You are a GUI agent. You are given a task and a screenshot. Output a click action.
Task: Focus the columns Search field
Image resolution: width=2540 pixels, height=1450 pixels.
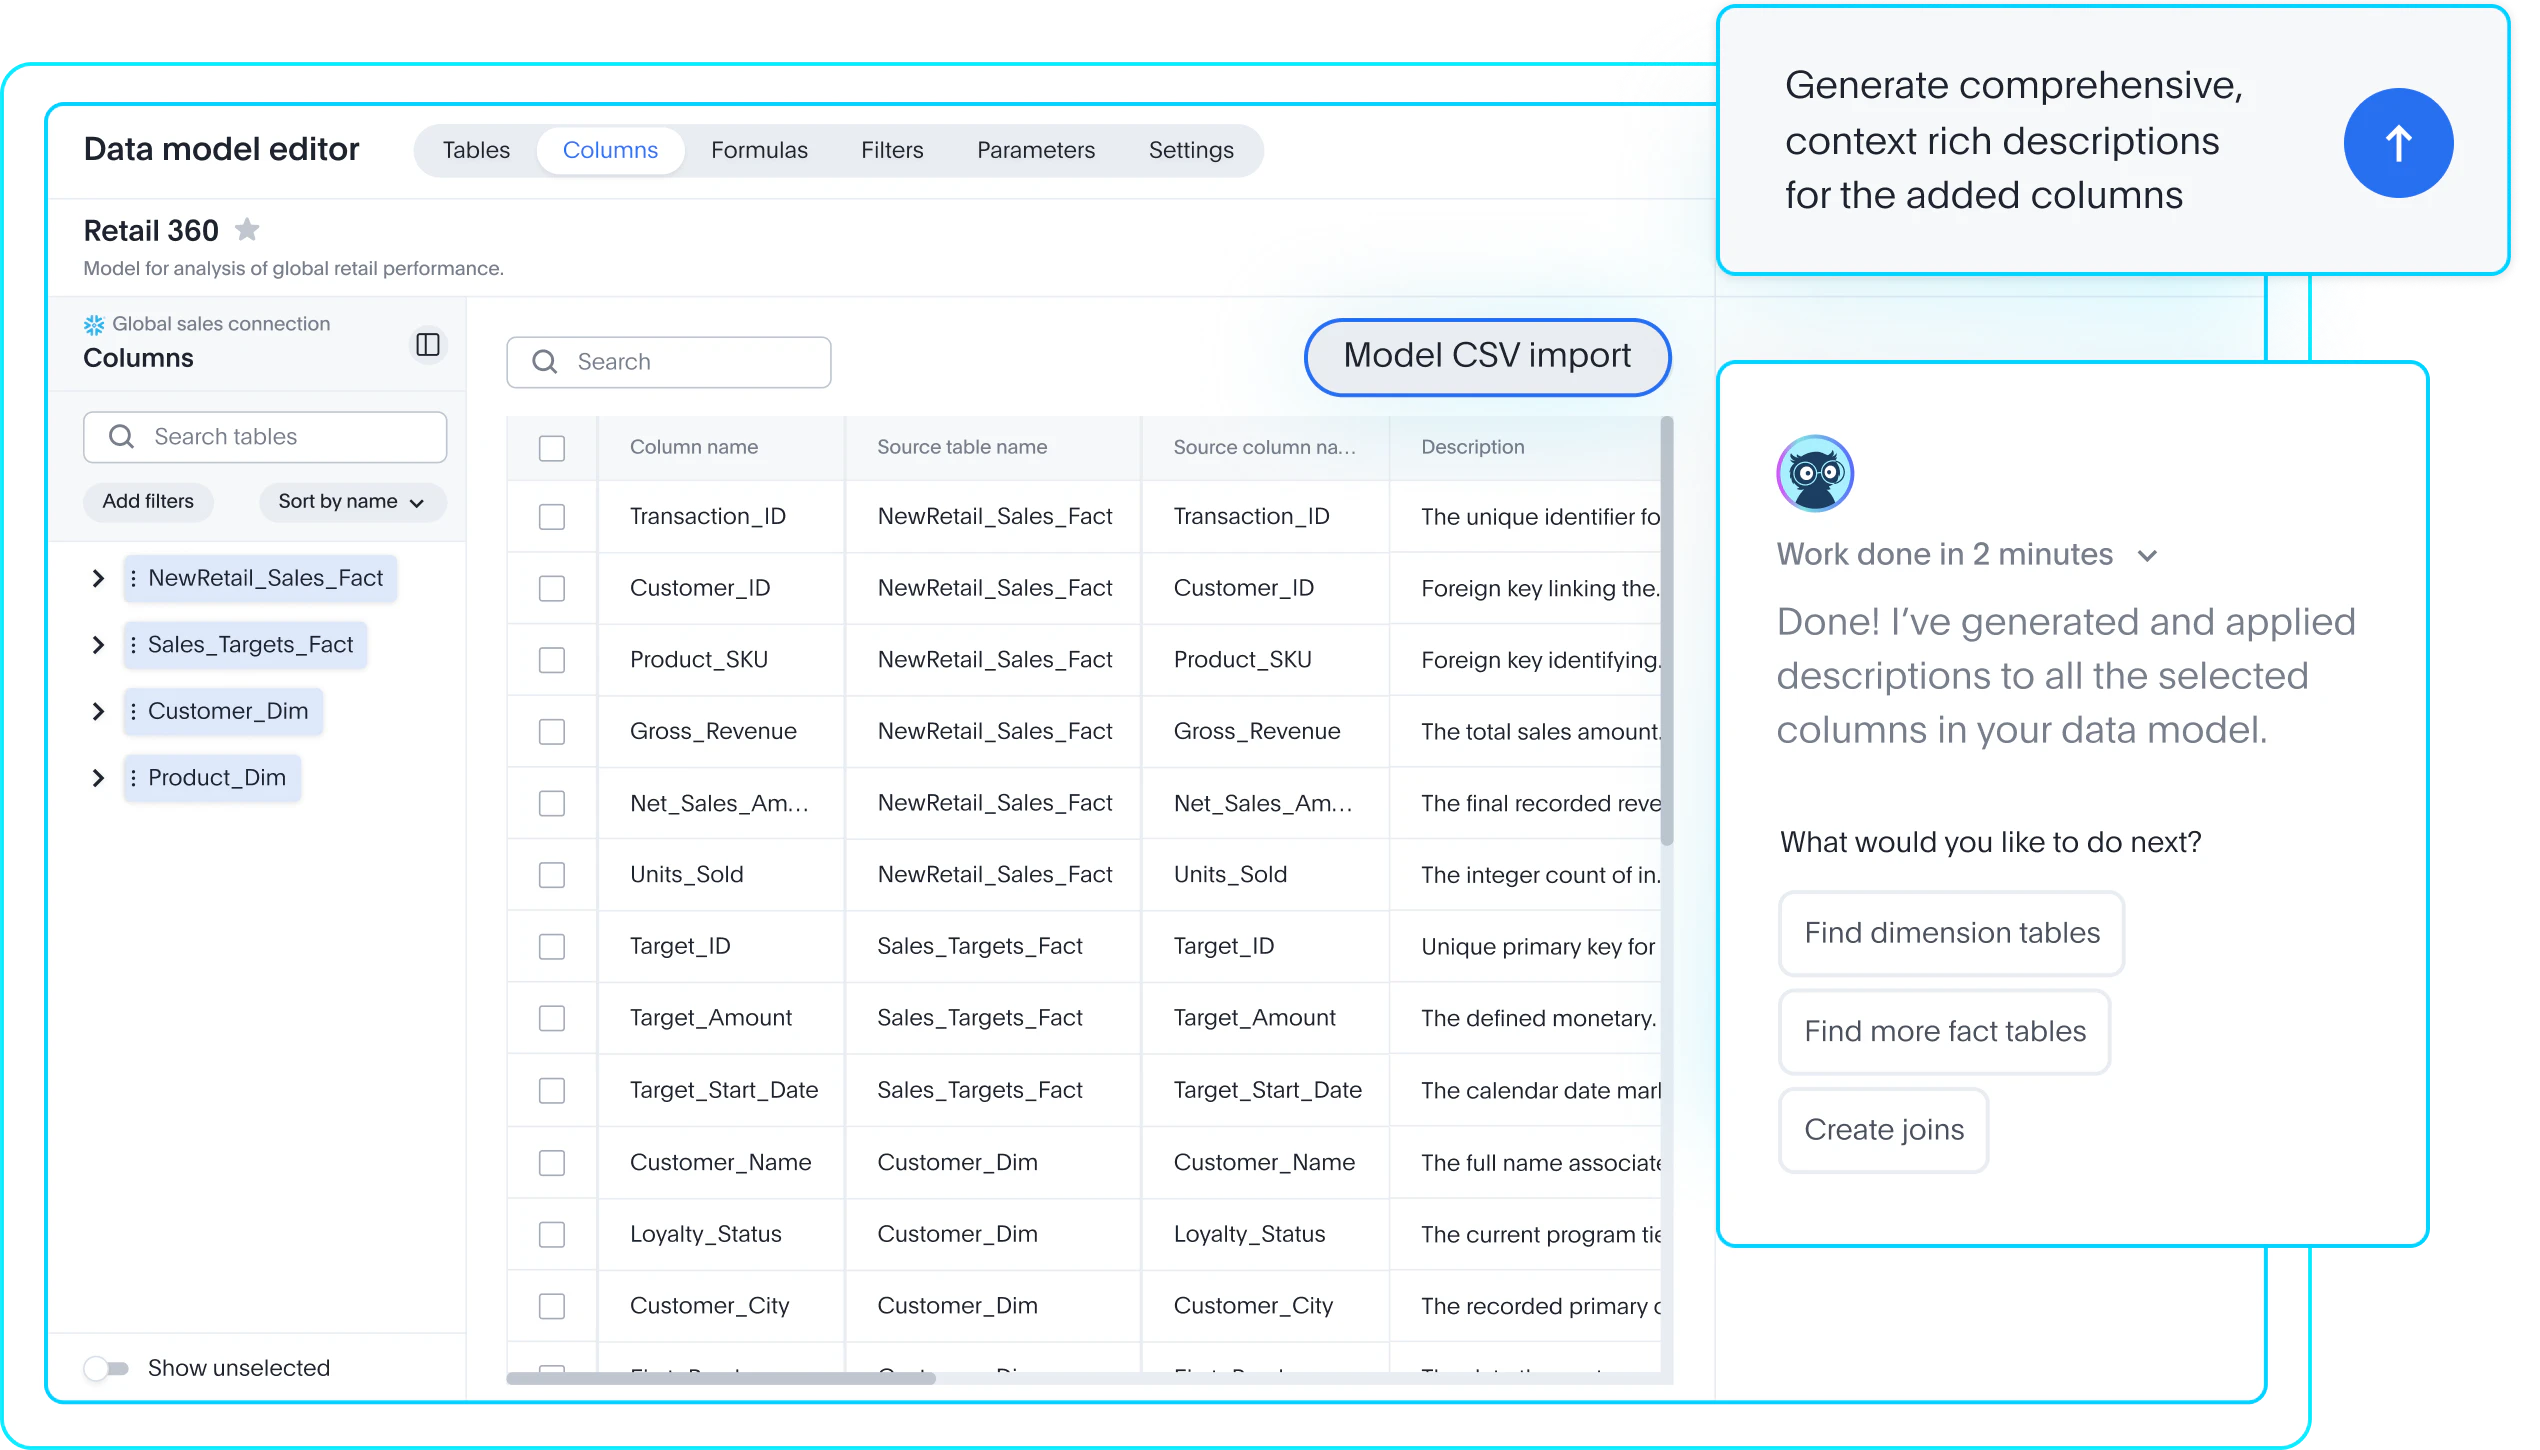669,362
